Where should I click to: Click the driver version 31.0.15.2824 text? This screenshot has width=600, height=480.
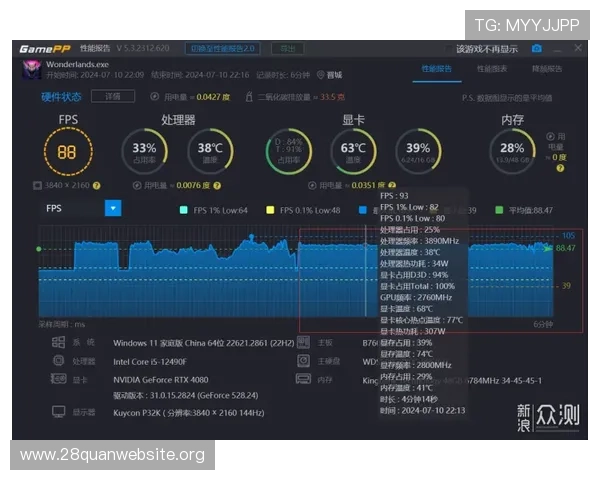(186, 395)
